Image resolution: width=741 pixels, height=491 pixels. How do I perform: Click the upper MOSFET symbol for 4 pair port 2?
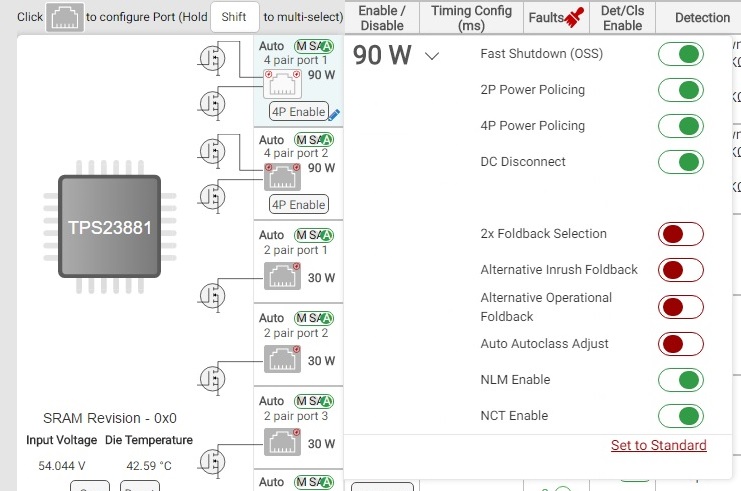pyautogui.click(x=212, y=152)
